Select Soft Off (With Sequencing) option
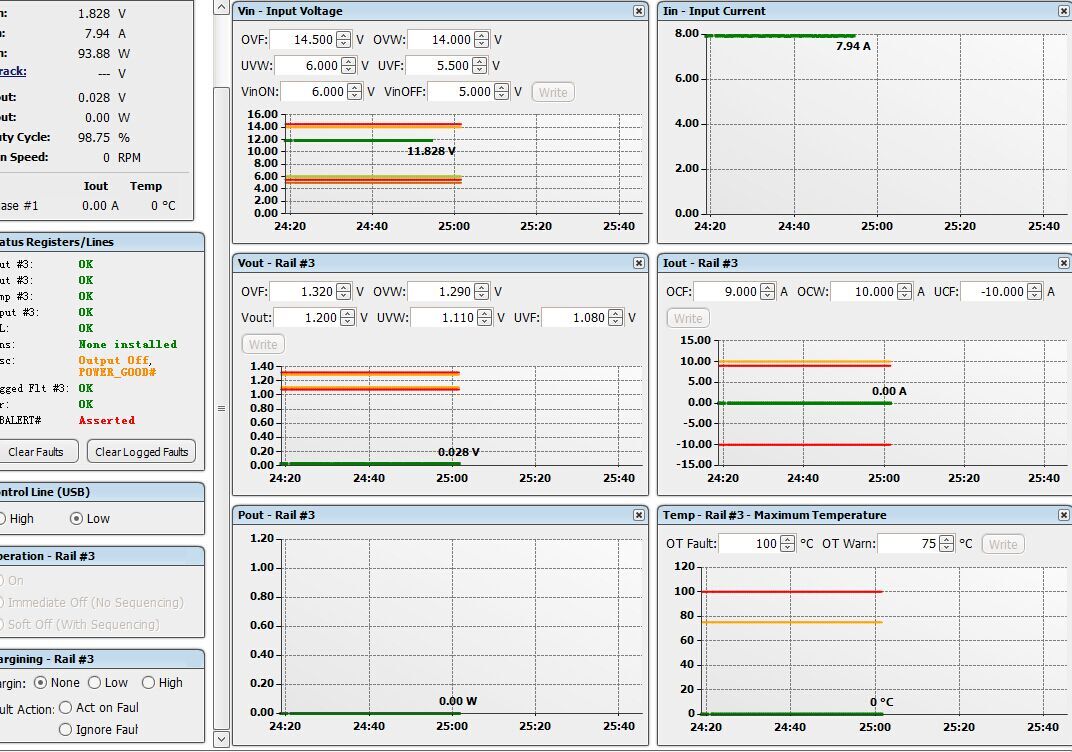The width and height of the screenshot is (1072, 752). click(x=80, y=625)
